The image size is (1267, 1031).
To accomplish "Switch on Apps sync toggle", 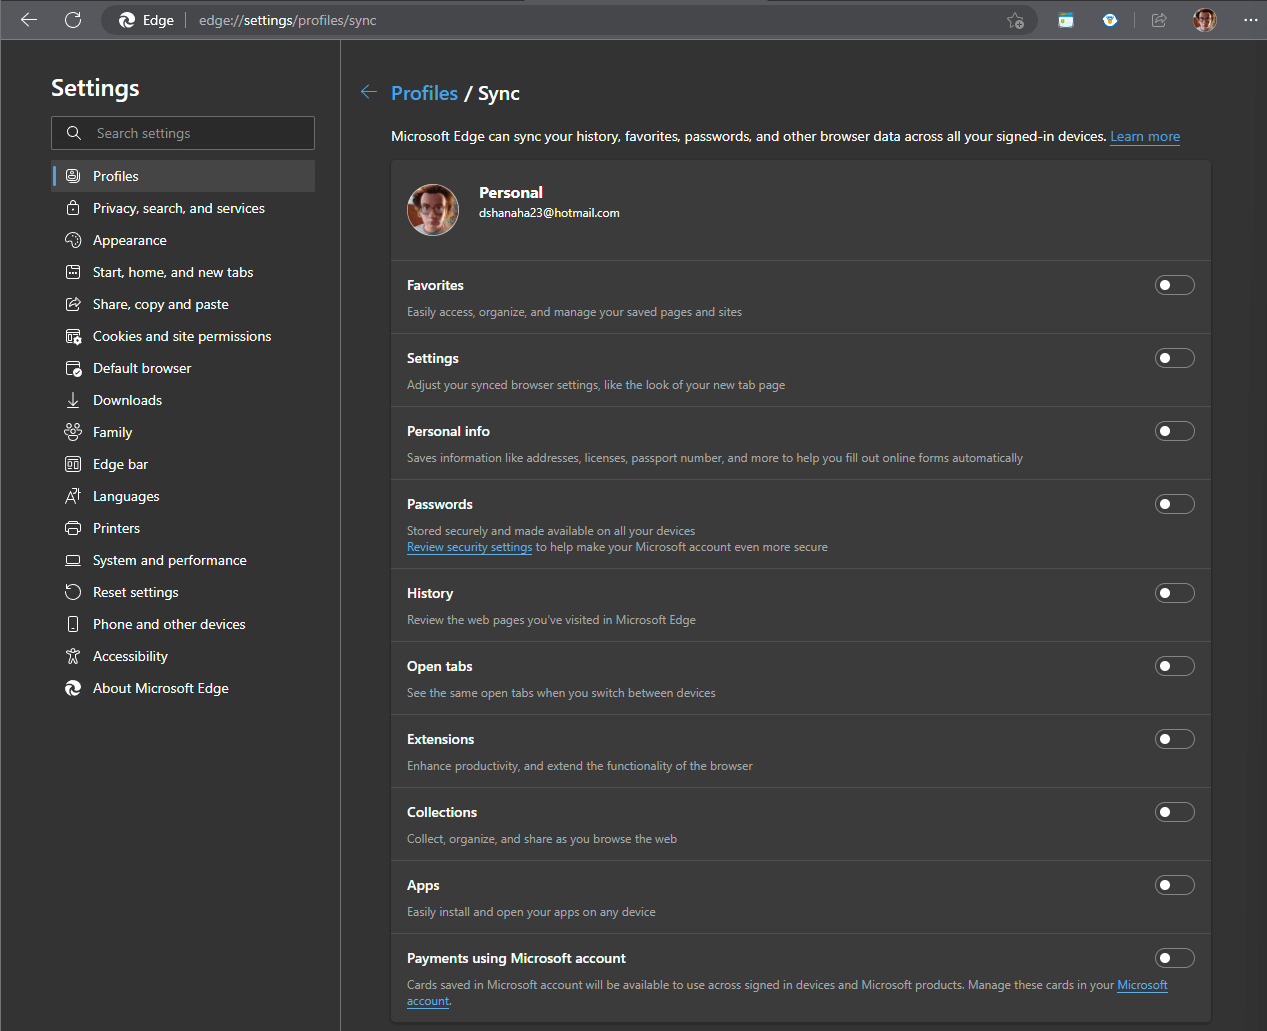I will point(1175,885).
